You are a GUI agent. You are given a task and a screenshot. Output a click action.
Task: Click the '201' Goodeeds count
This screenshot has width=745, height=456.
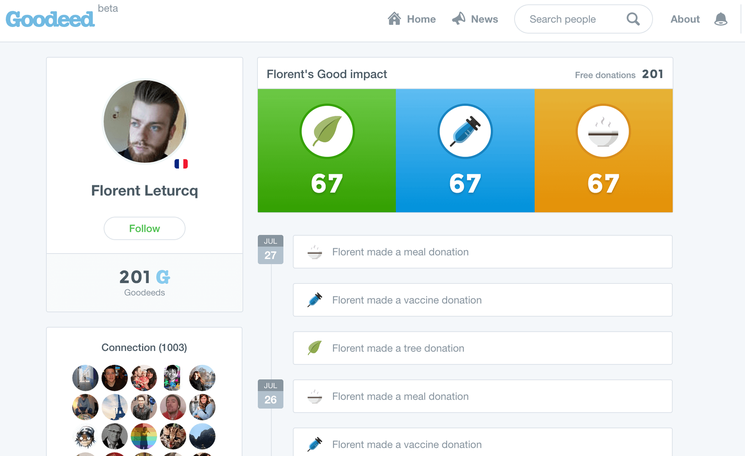(x=134, y=277)
